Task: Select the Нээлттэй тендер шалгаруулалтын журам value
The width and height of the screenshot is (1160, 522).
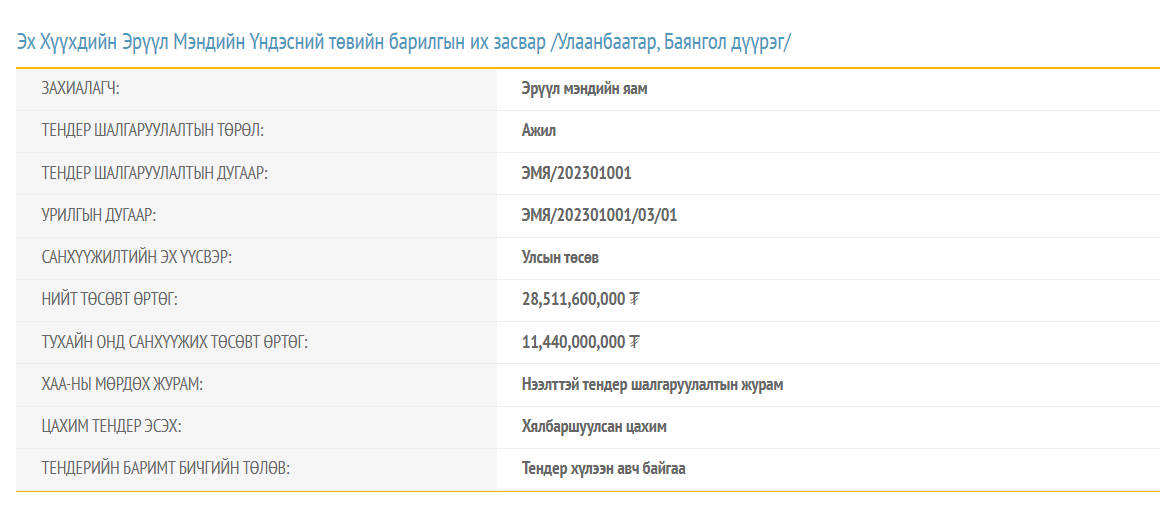Action: pyautogui.click(x=652, y=384)
